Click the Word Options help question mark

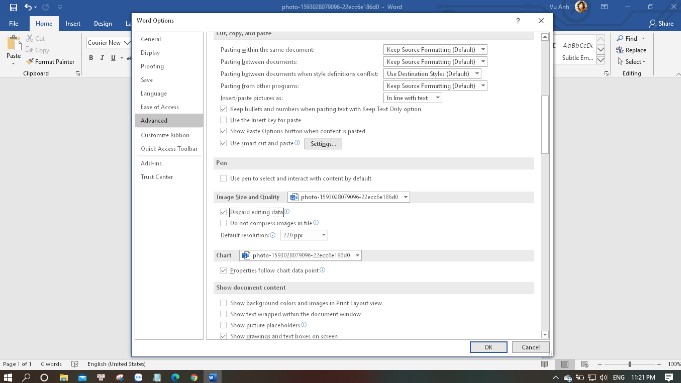pyautogui.click(x=518, y=21)
